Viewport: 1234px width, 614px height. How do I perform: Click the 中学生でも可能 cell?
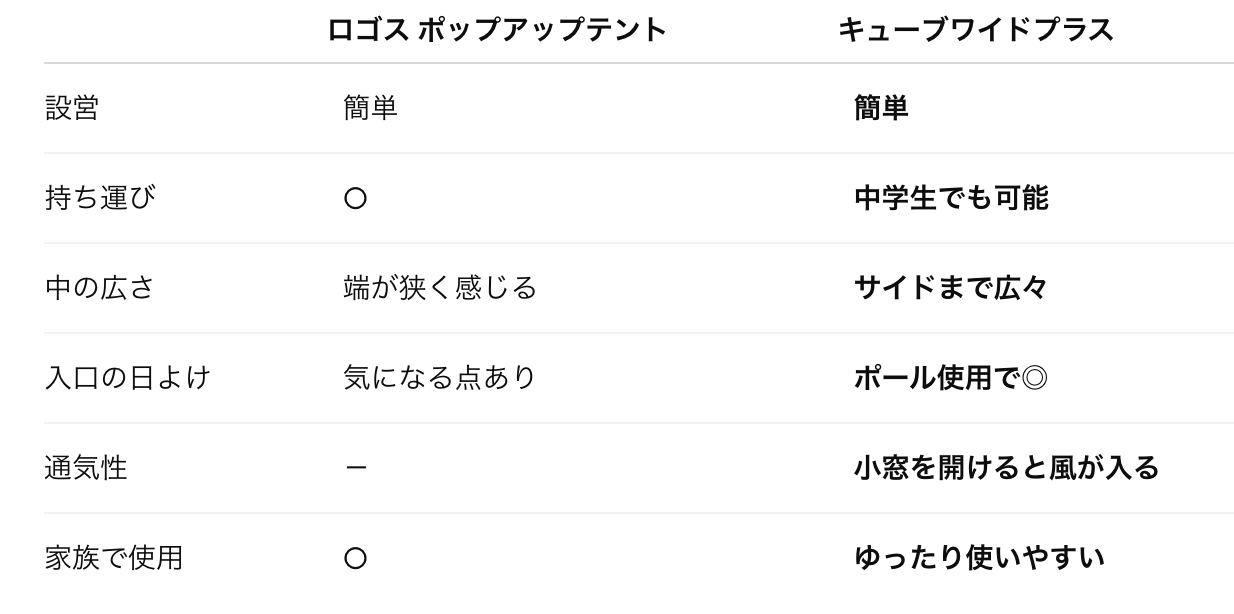(951, 198)
